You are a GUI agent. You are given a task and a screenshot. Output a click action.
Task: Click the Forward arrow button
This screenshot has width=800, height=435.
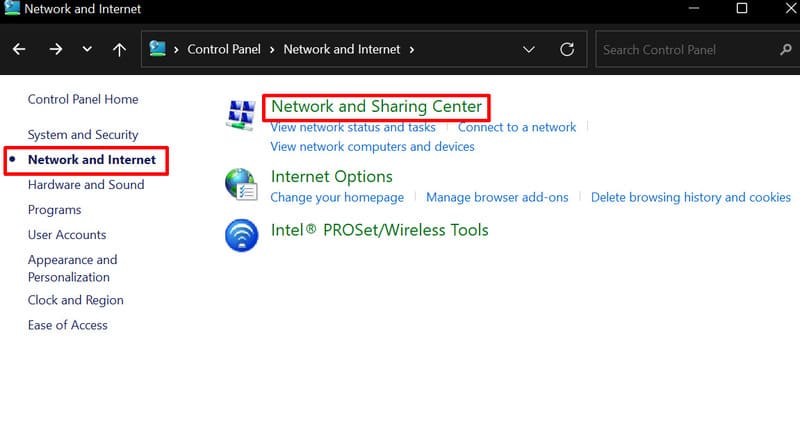pos(56,49)
